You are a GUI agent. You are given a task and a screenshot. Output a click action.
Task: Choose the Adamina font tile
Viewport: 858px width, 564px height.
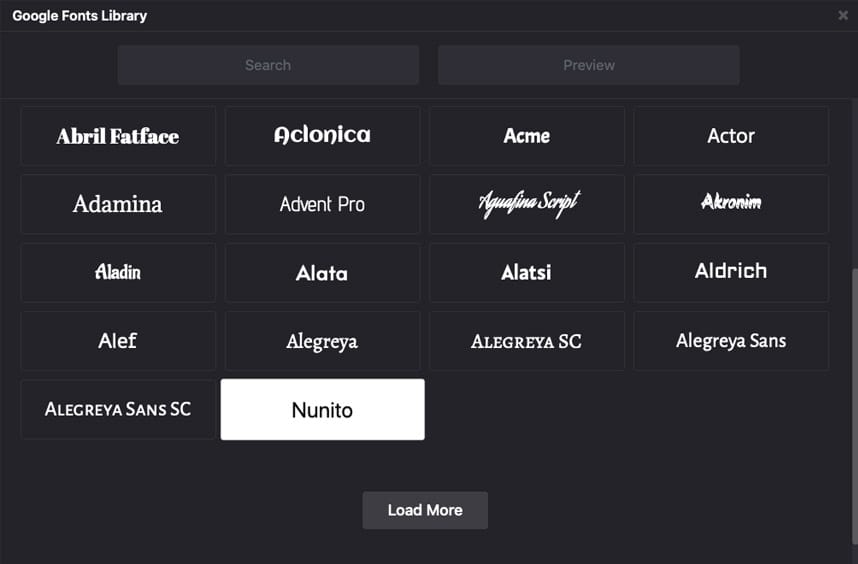click(118, 204)
